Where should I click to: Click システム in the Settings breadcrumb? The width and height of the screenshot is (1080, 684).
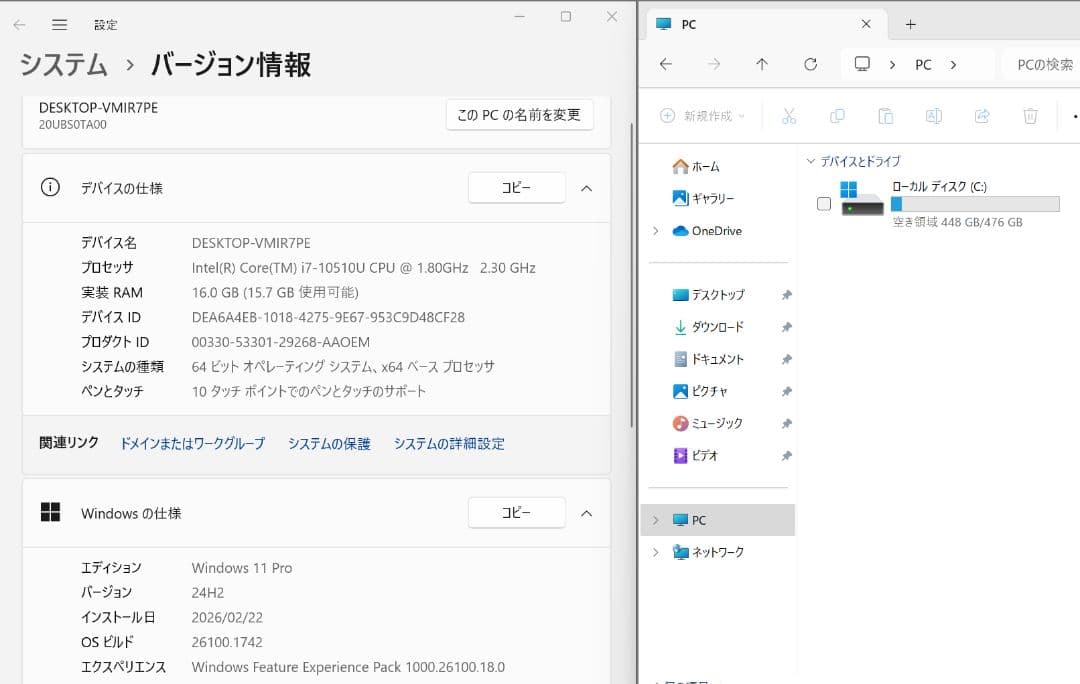point(63,65)
